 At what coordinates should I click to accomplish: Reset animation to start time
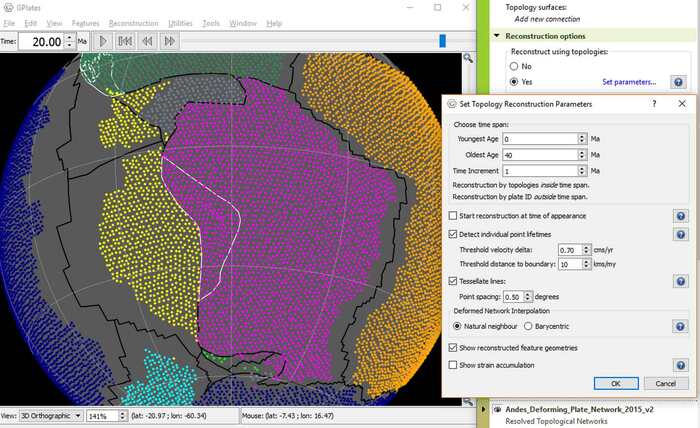click(x=125, y=41)
